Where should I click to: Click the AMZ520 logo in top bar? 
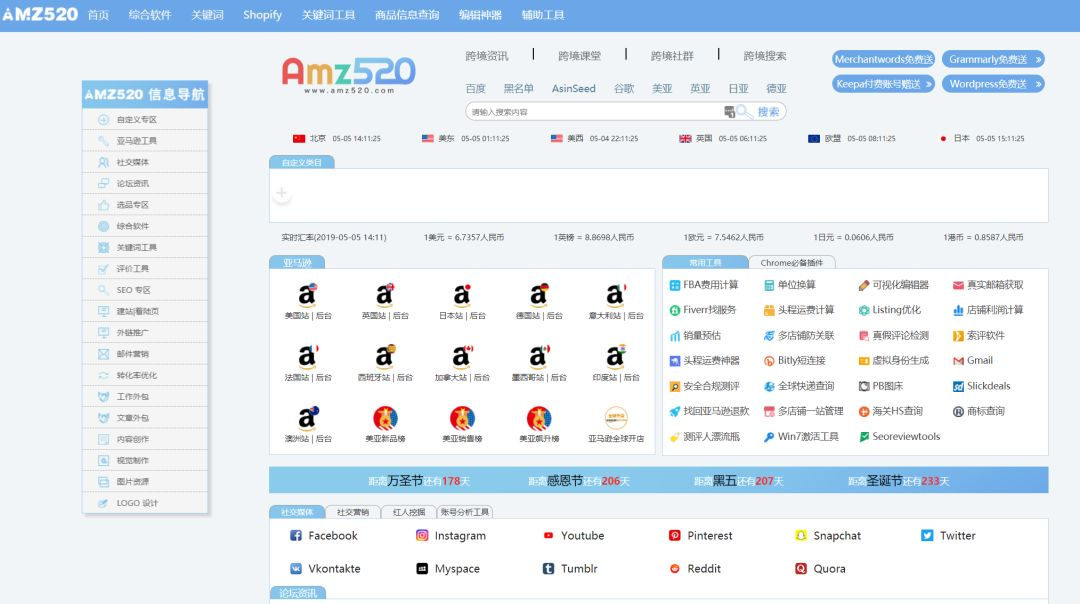tap(39, 15)
